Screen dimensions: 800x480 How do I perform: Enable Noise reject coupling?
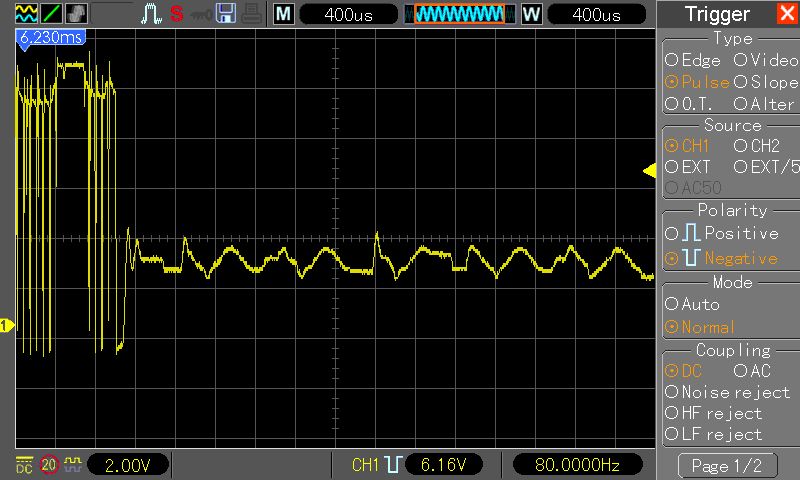pyautogui.click(x=728, y=392)
